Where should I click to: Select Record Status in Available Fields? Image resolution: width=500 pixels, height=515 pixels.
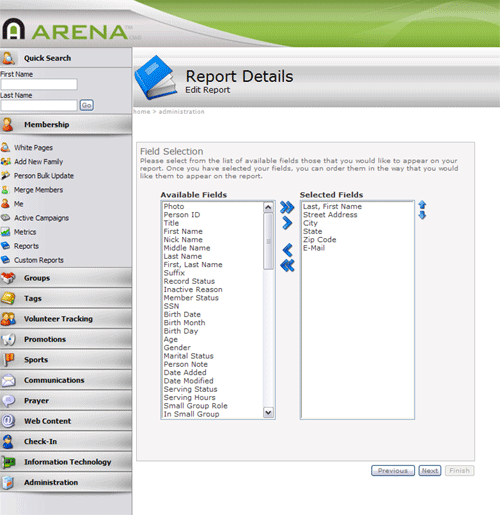coord(213,281)
